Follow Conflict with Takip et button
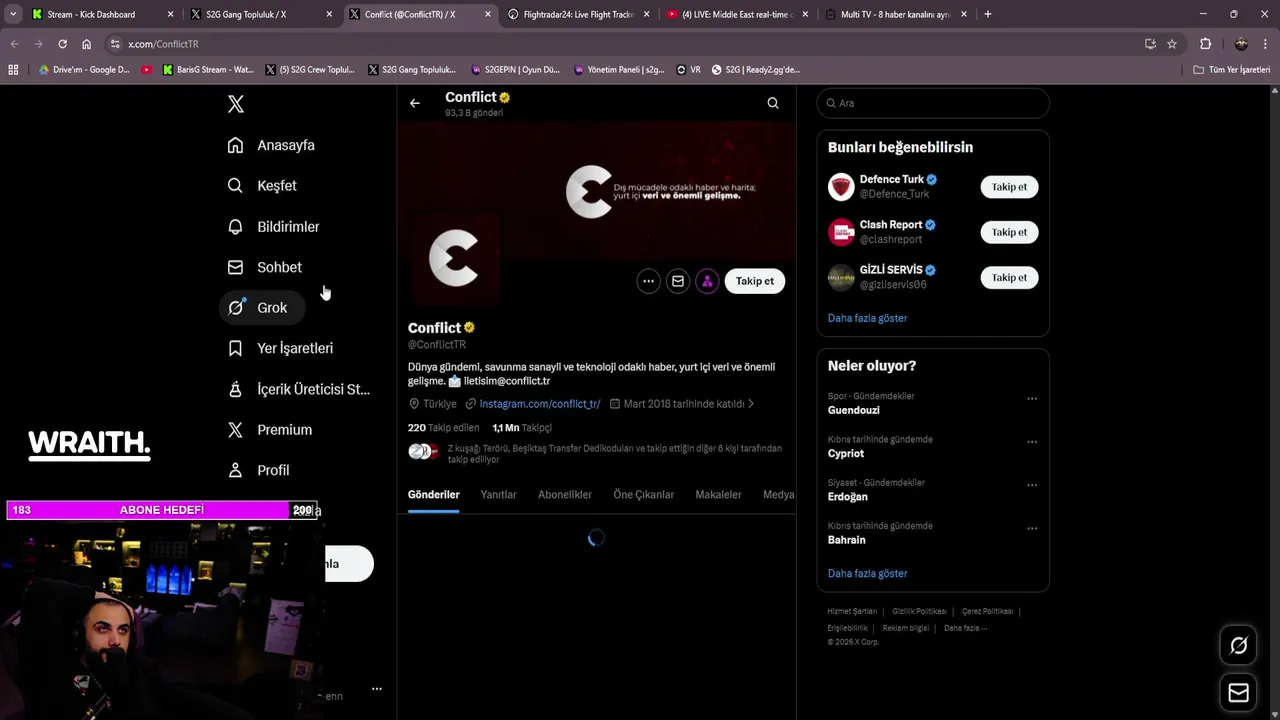Screen dimensions: 1280x720 pos(755,281)
